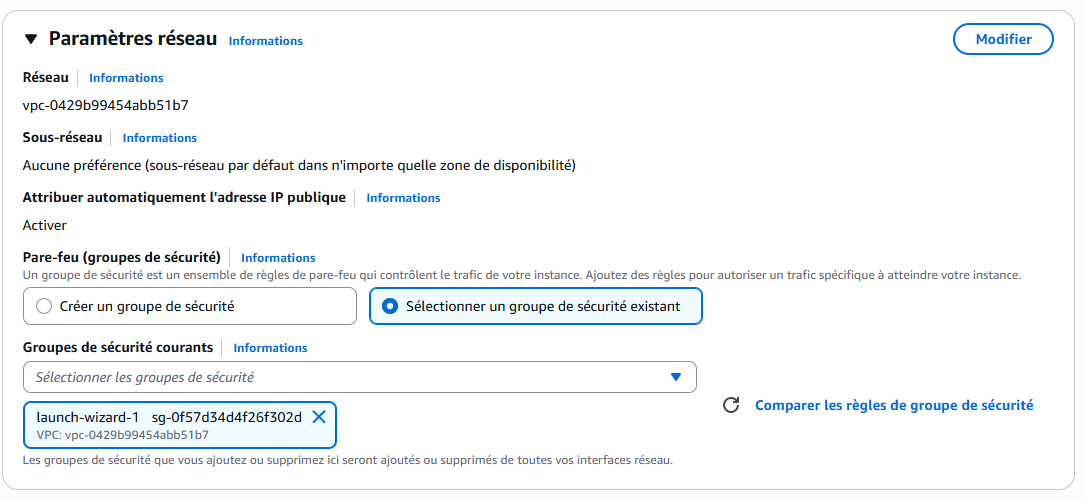The height and width of the screenshot is (501, 1084).
Task: Click the launch-wizard-1 security group token
Action: tap(170, 418)
